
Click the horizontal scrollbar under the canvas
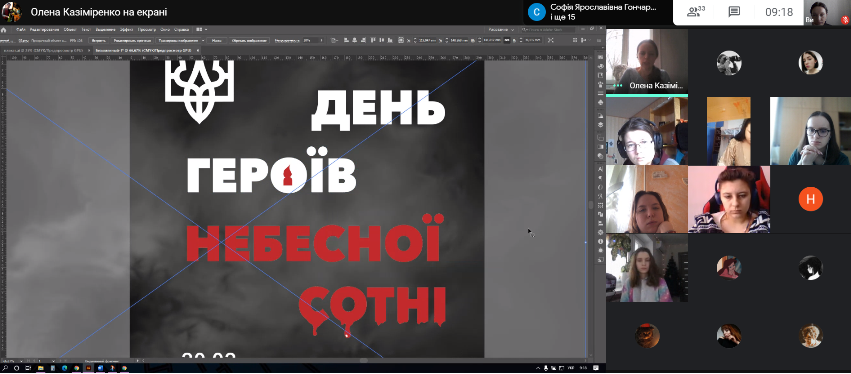363,360
